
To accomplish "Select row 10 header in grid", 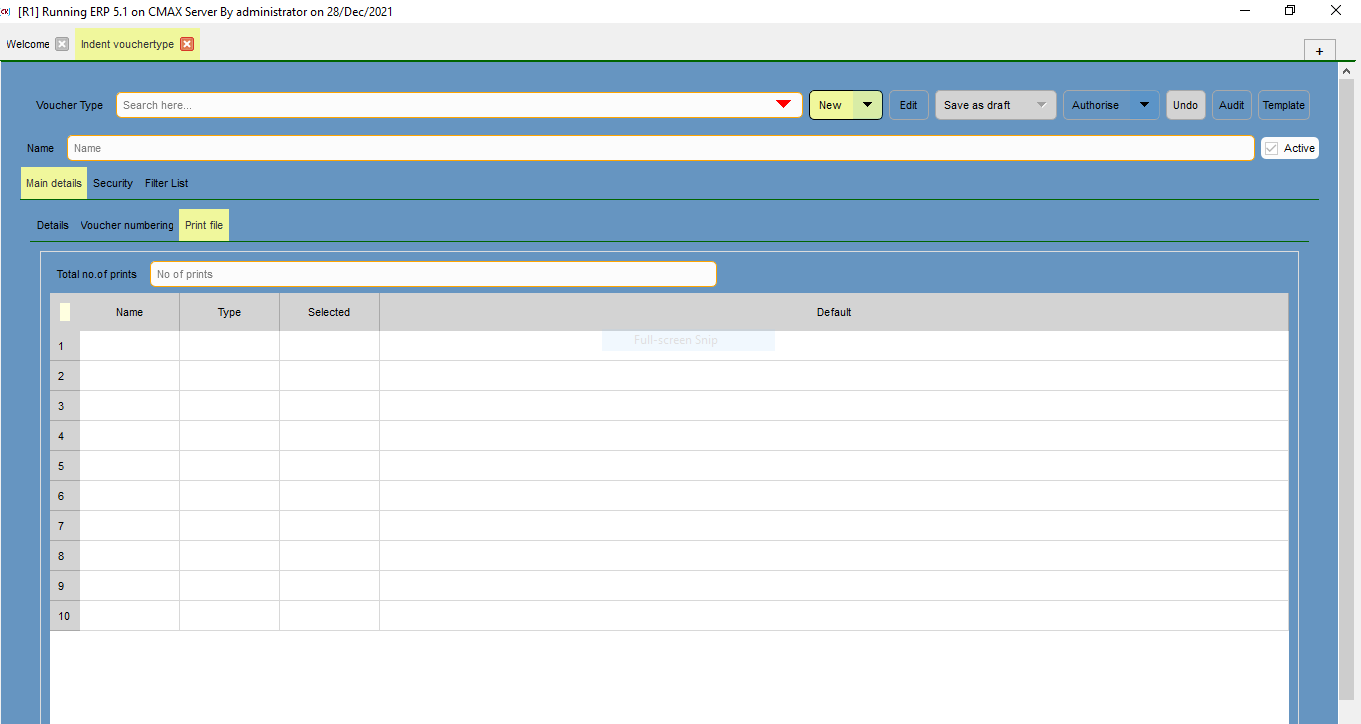I will (x=65, y=616).
